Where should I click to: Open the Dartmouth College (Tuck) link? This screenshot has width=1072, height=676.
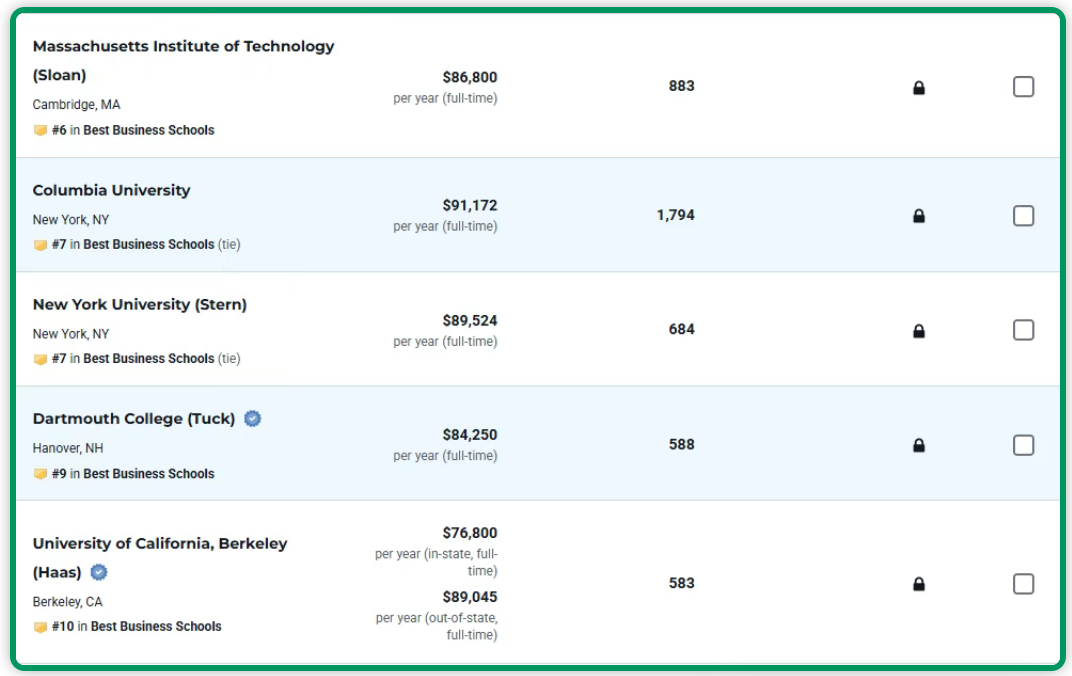coord(133,419)
